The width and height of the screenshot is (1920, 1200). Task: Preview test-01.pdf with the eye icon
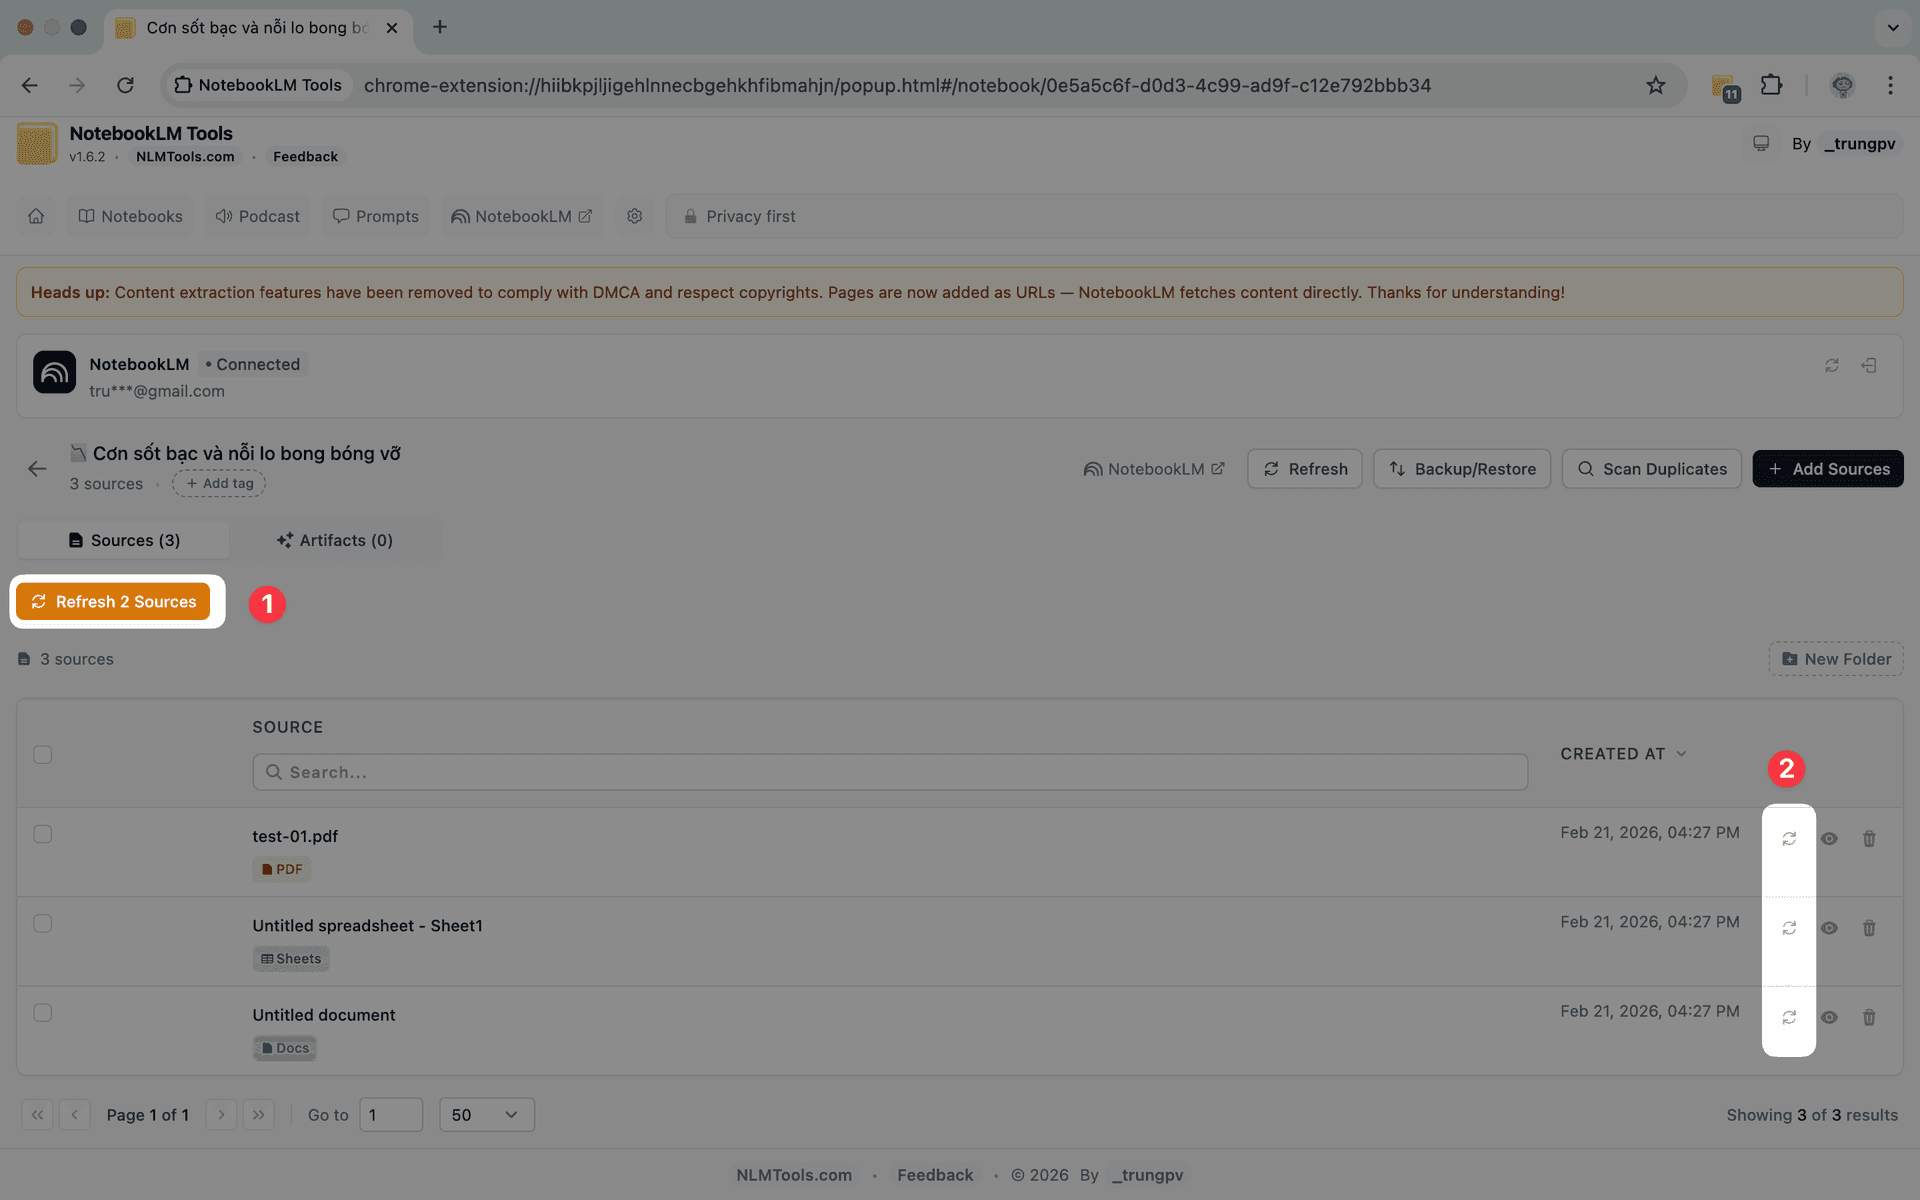[x=1830, y=838]
